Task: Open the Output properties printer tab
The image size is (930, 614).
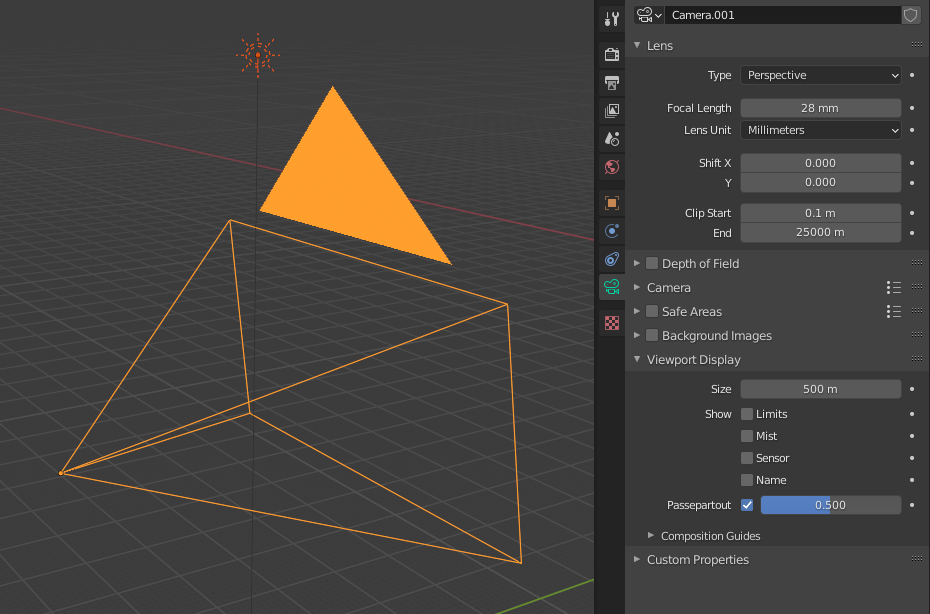Action: pos(611,82)
